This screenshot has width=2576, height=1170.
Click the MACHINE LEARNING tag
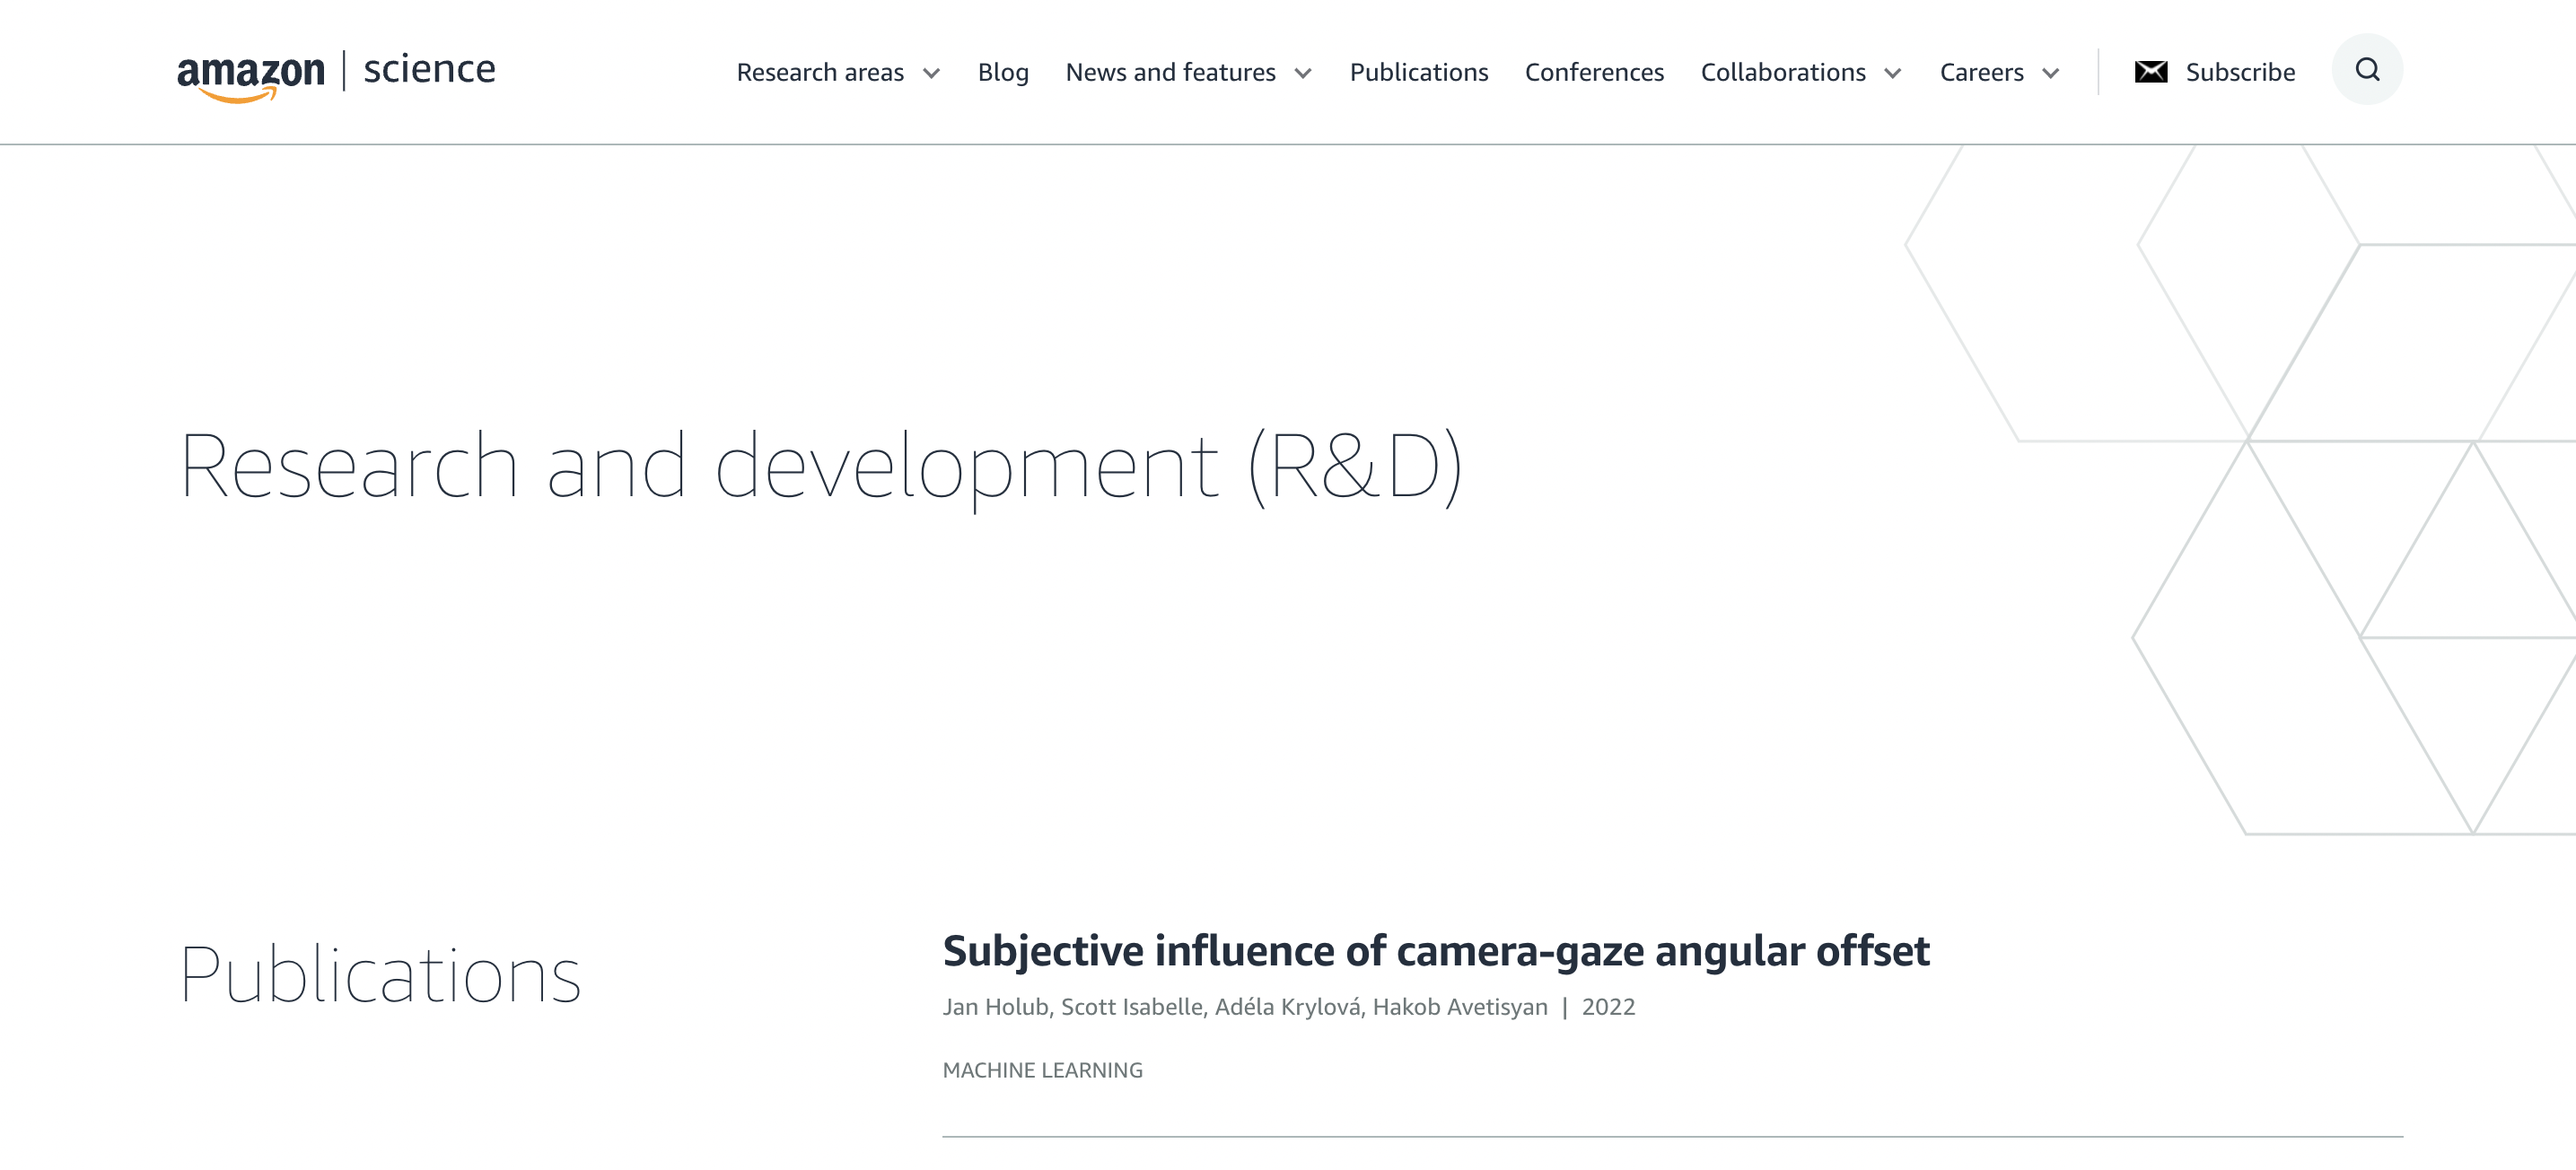1042,1070
